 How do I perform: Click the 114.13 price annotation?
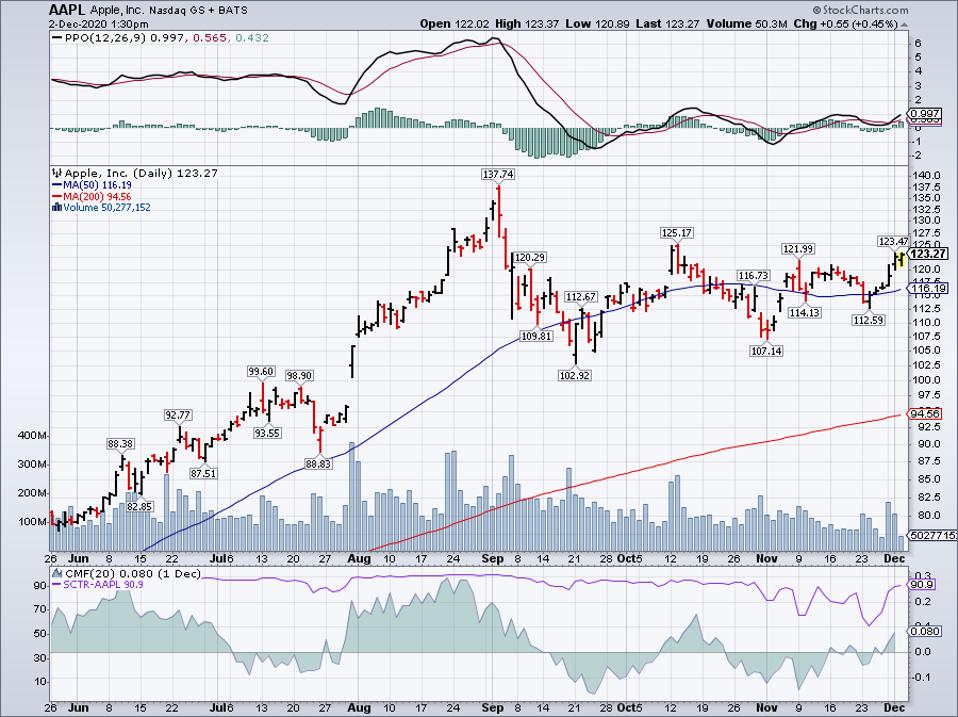coord(805,312)
